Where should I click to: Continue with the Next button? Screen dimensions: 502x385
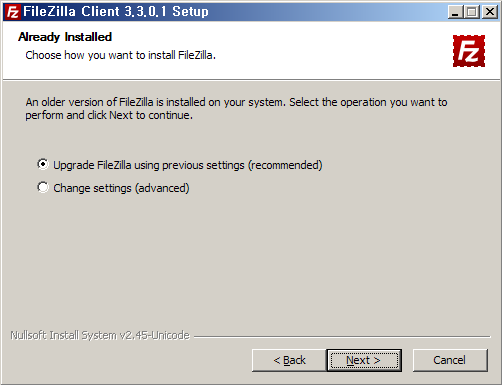(x=364, y=360)
